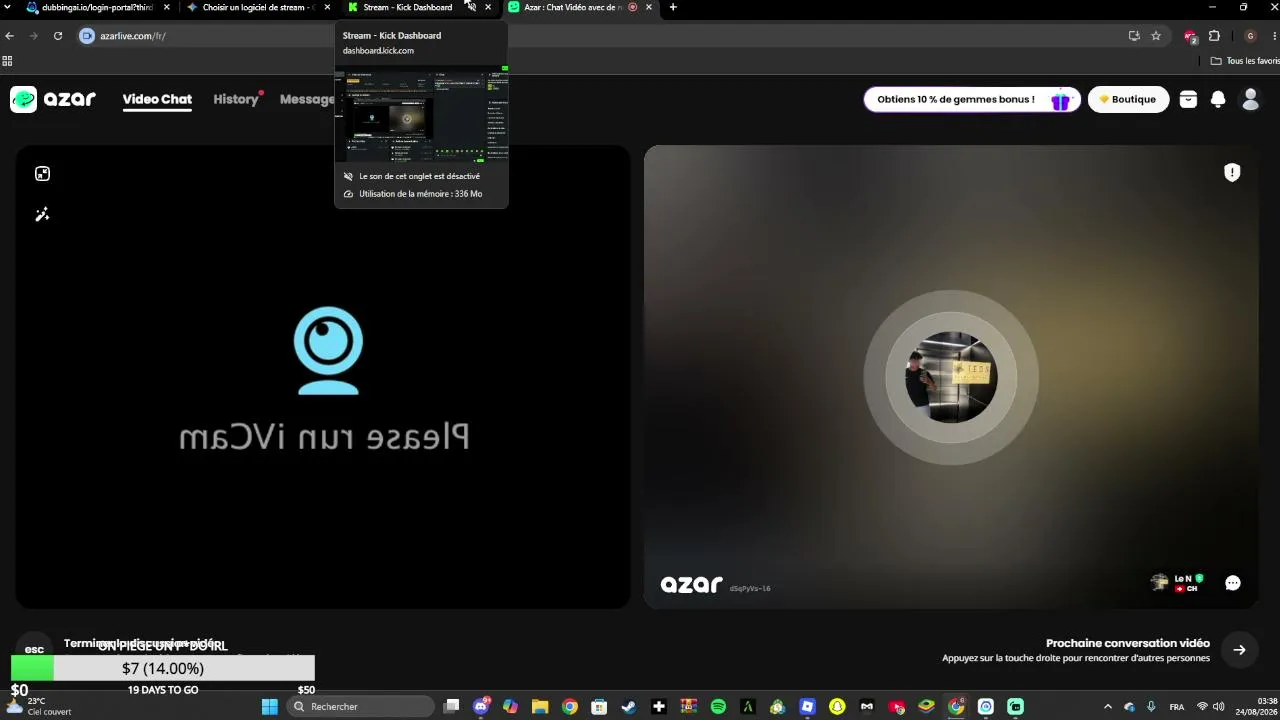Click the Kick Dashboard tab preview thumbnail

click(x=421, y=115)
